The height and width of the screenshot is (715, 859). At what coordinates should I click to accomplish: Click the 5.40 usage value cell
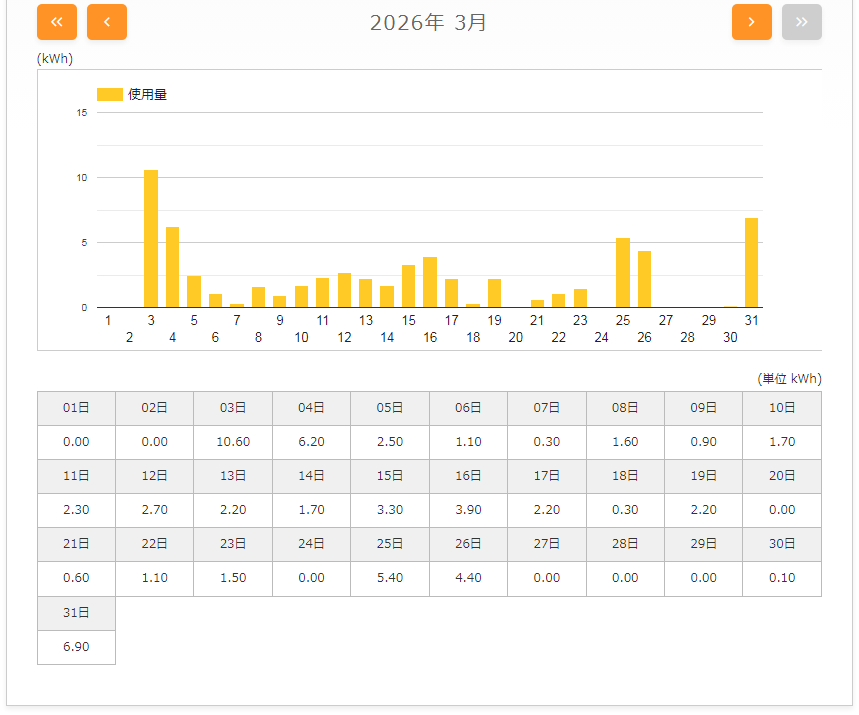(x=390, y=578)
